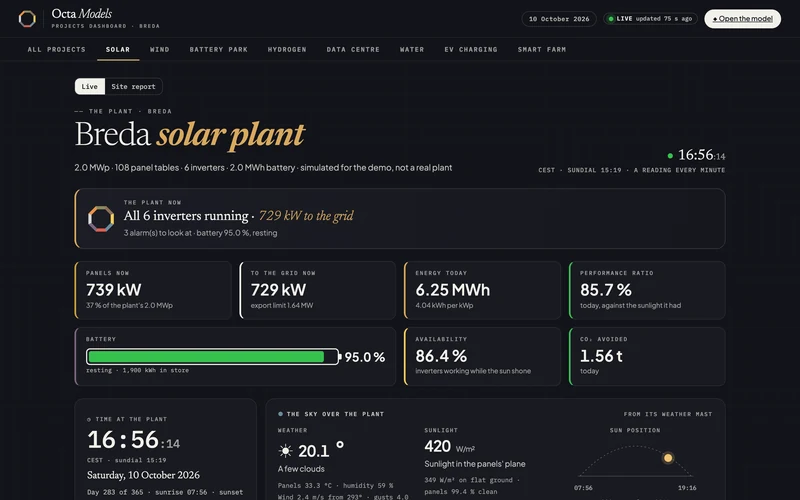The image size is (800, 500).
Task: Click the 'Projects Dashboard · Breda' subtitle
Action: tap(106, 26)
